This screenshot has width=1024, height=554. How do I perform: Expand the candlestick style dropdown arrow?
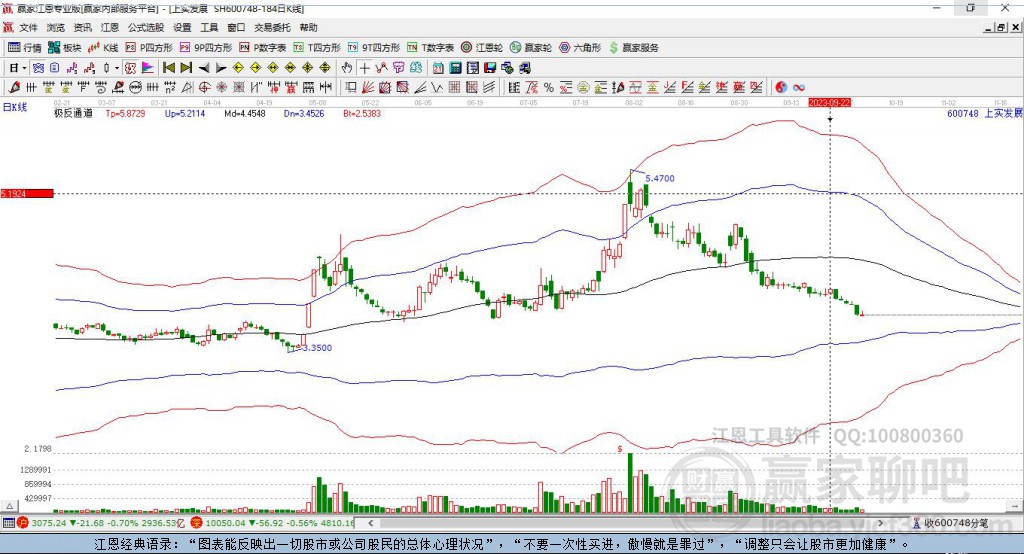point(117,68)
